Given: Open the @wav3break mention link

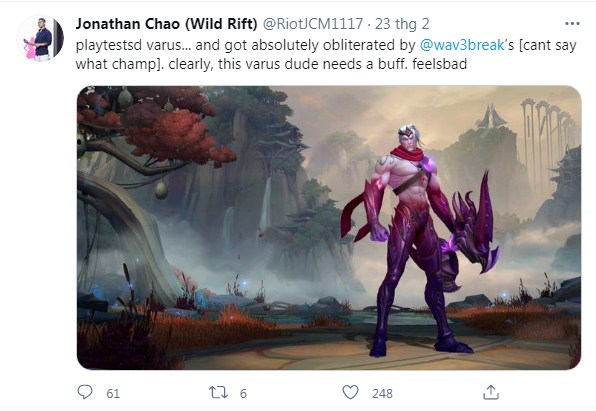Looking at the screenshot, I should coord(462,45).
